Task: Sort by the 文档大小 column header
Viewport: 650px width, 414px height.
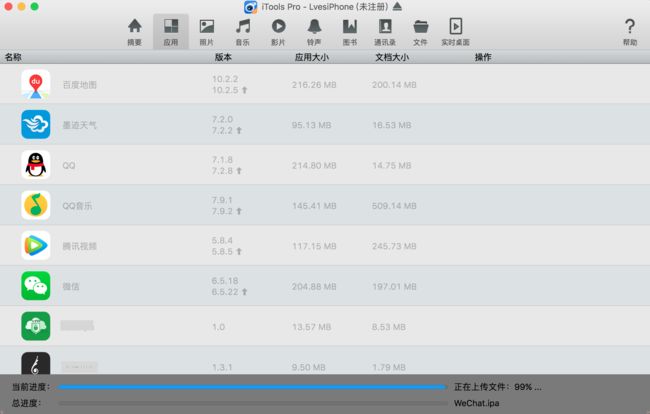Action: (x=392, y=57)
